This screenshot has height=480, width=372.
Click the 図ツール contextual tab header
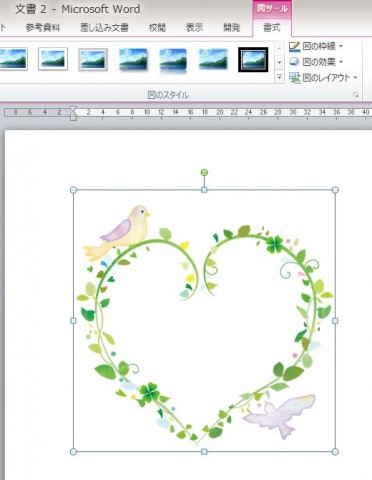pos(272,8)
